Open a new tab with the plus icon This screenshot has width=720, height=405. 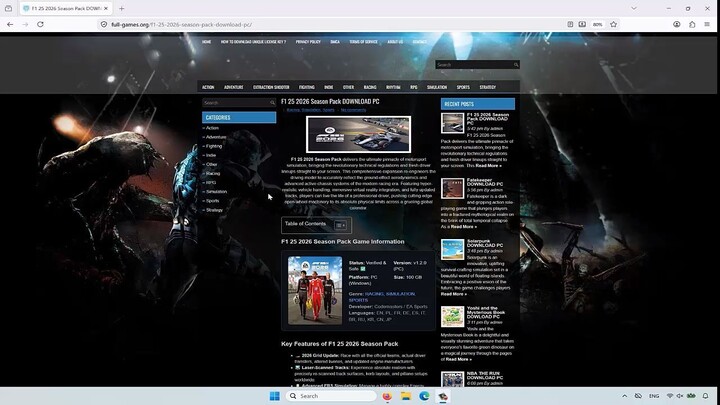tap(122, 8)
